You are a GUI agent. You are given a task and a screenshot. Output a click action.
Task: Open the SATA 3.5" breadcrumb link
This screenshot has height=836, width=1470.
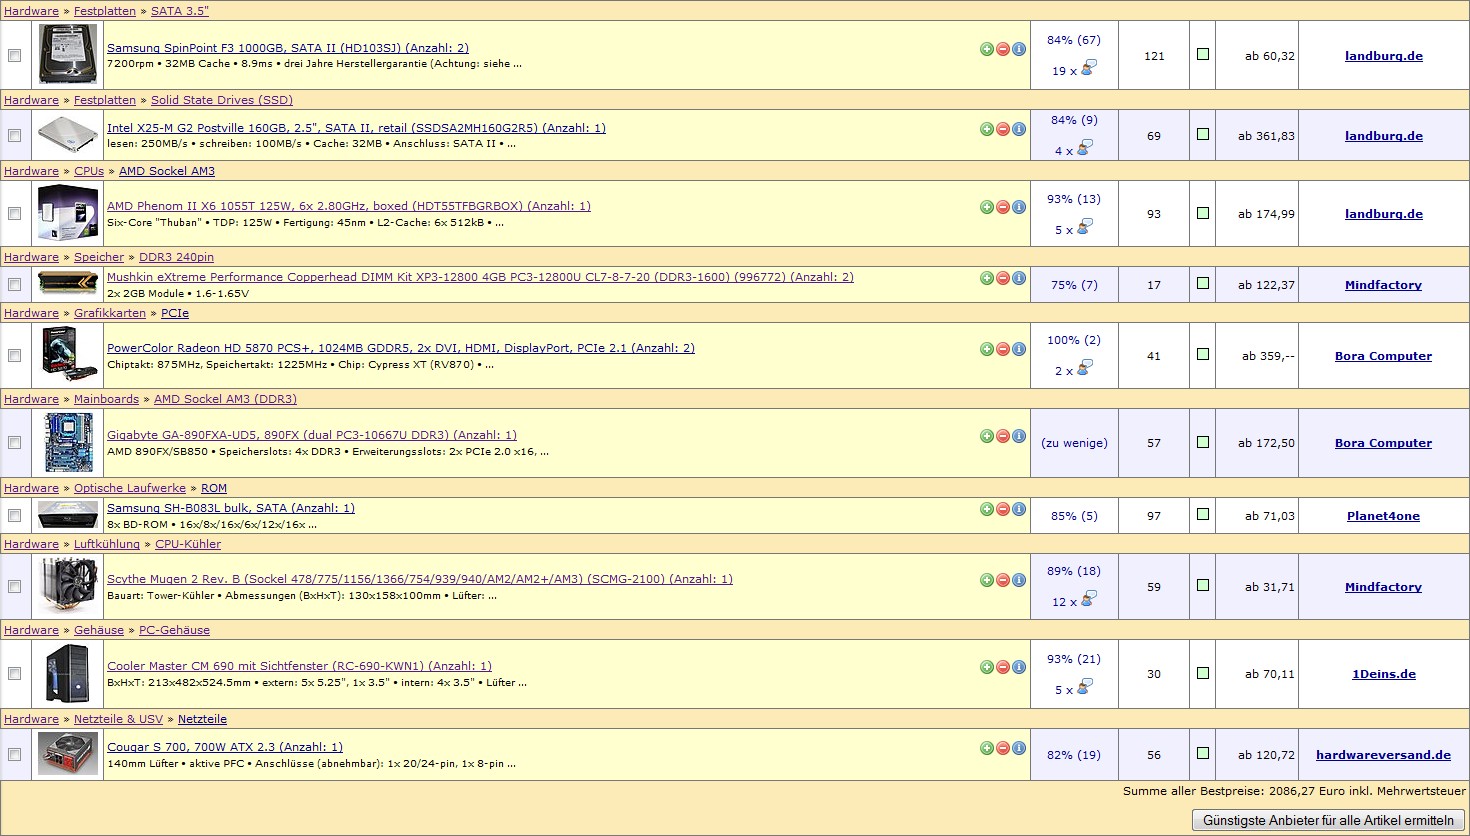pyautogui.click(x=180, y=11)
